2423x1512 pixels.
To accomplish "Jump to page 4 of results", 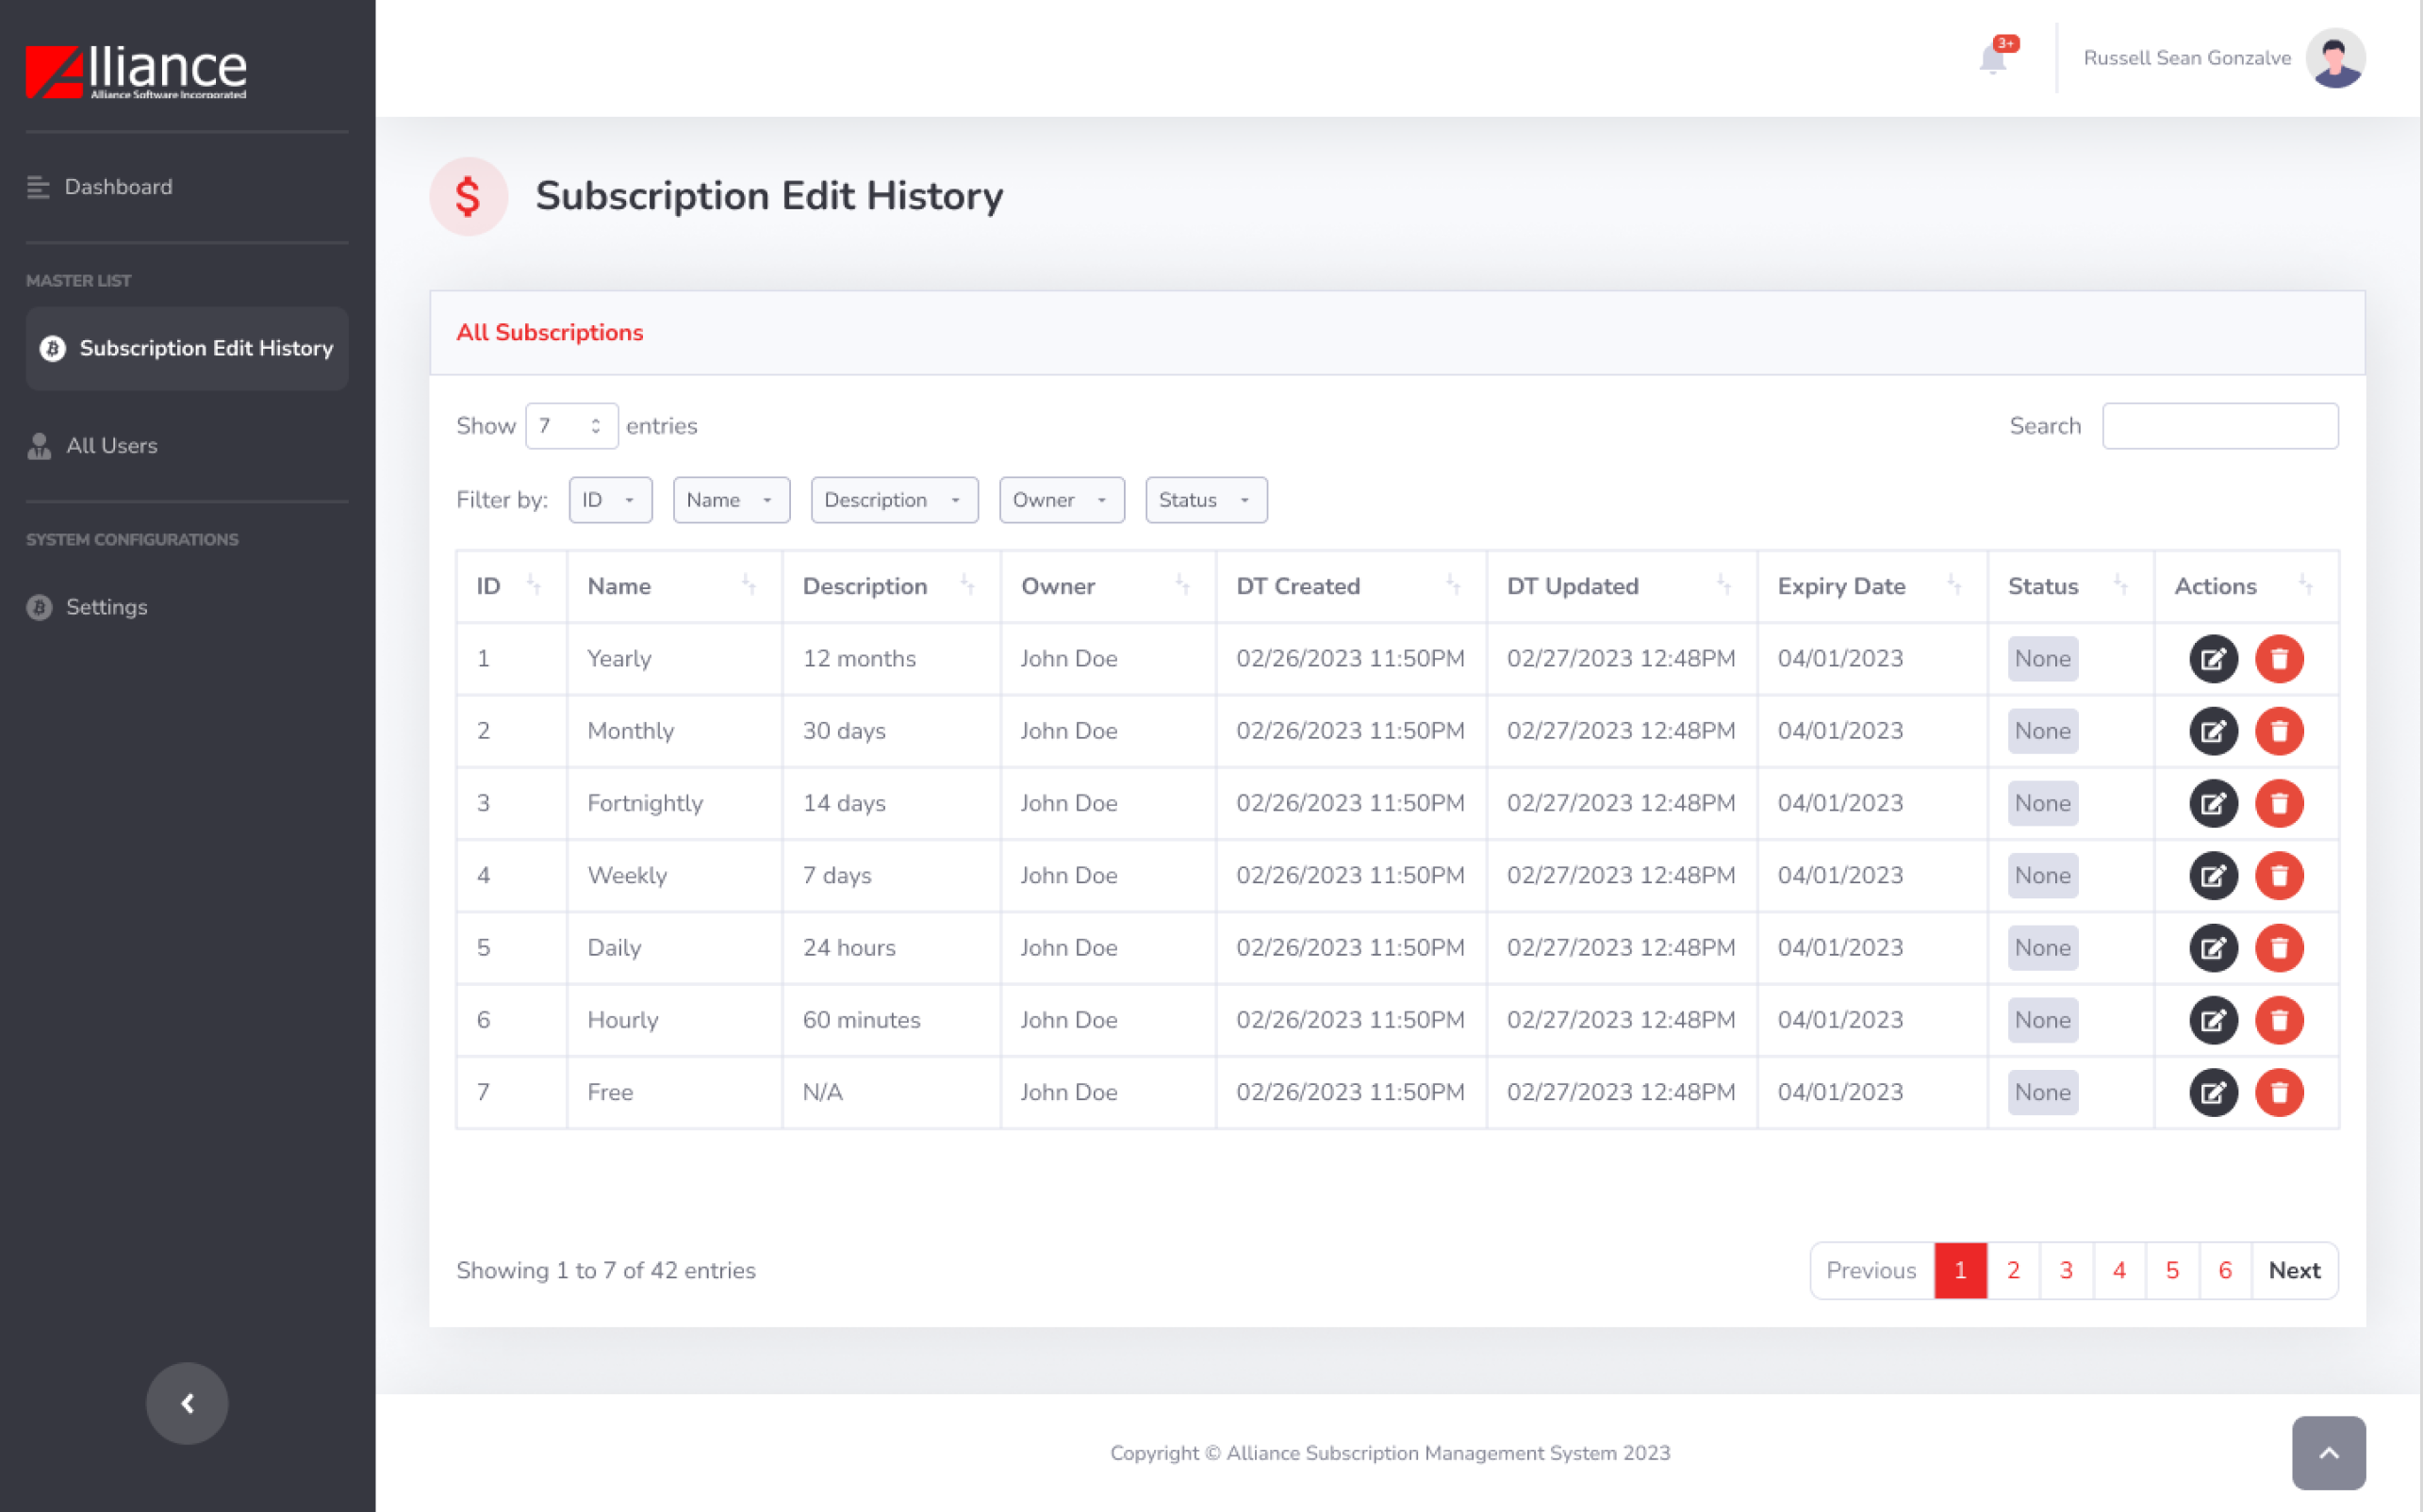I will click(x=2118, y=1270).
